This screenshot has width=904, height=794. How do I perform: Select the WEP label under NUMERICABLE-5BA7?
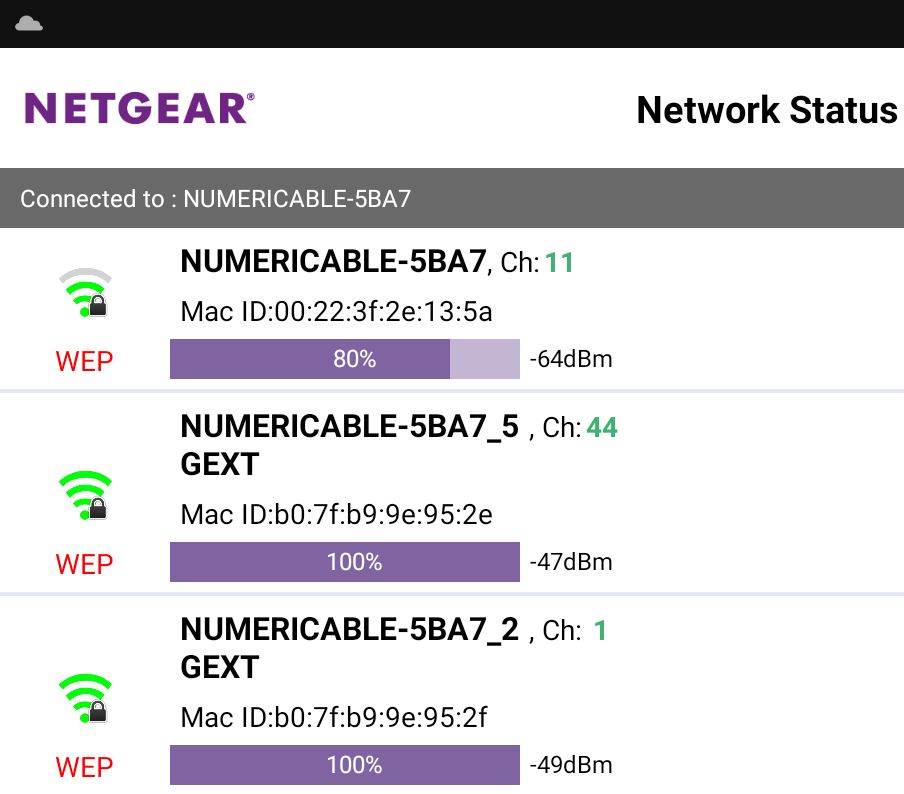pos(84,362)
